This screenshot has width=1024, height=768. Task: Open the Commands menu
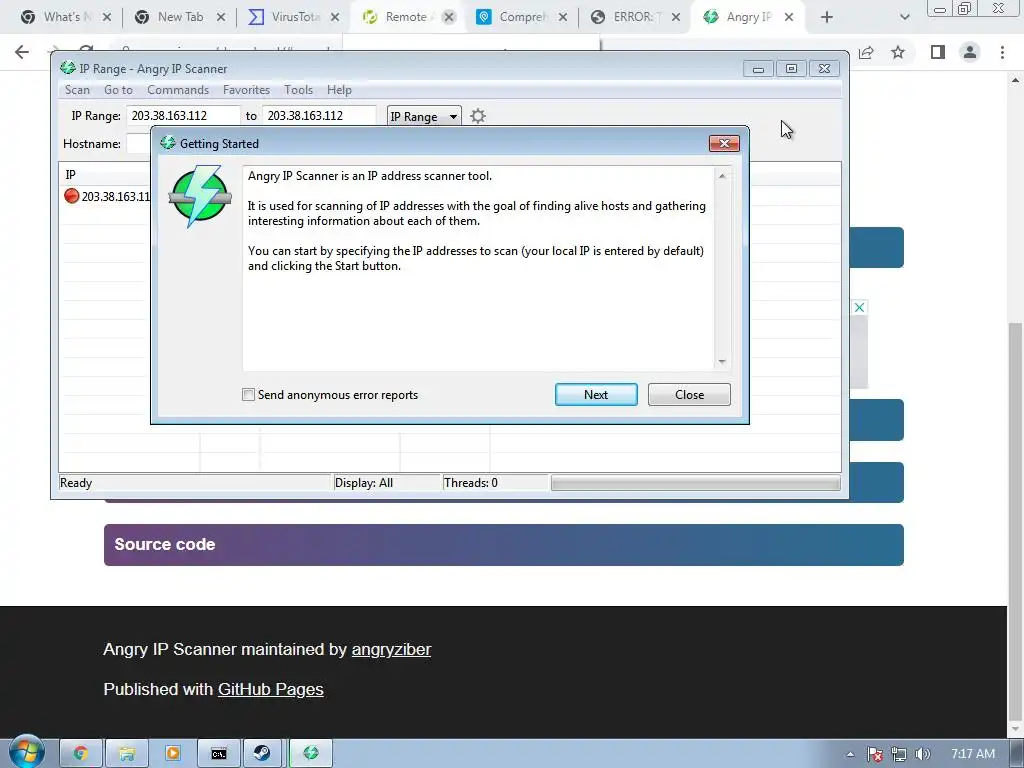pyautogui.click(x=178, y=90)
